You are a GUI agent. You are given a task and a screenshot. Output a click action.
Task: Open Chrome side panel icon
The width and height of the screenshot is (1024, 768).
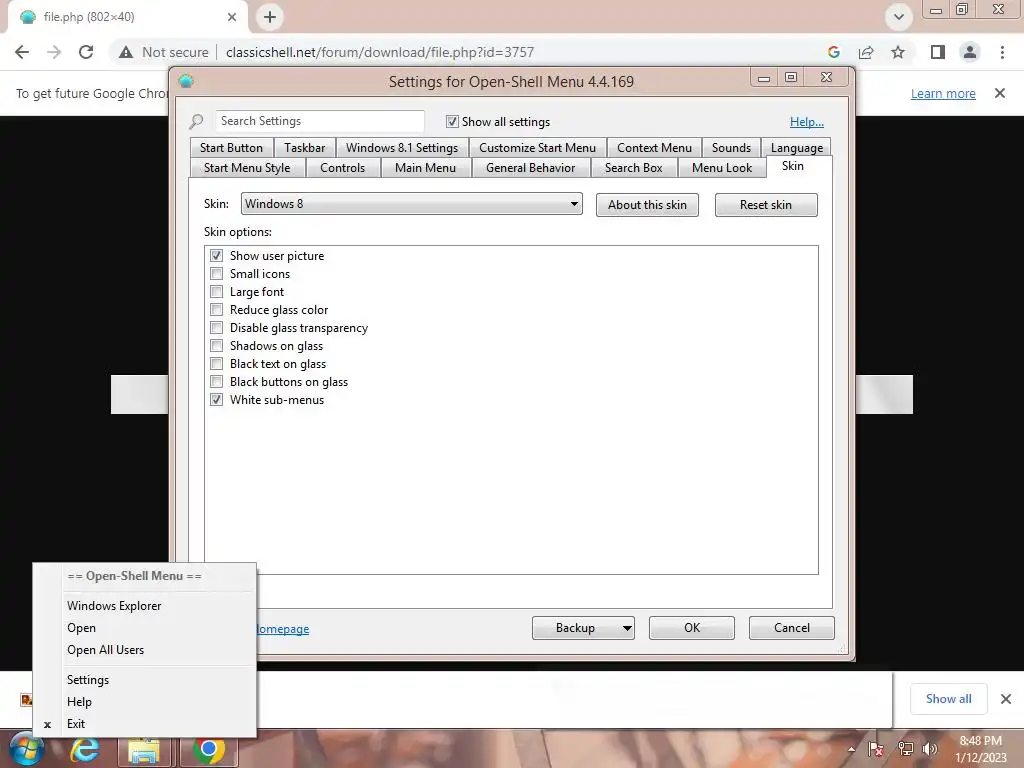point(938,52)
